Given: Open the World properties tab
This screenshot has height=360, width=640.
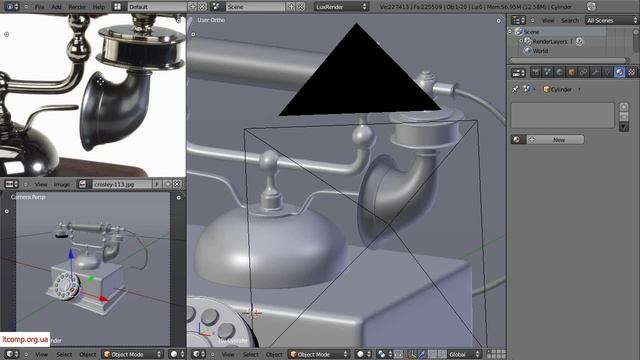Looking at the screenshot, I should click(560, 72).
